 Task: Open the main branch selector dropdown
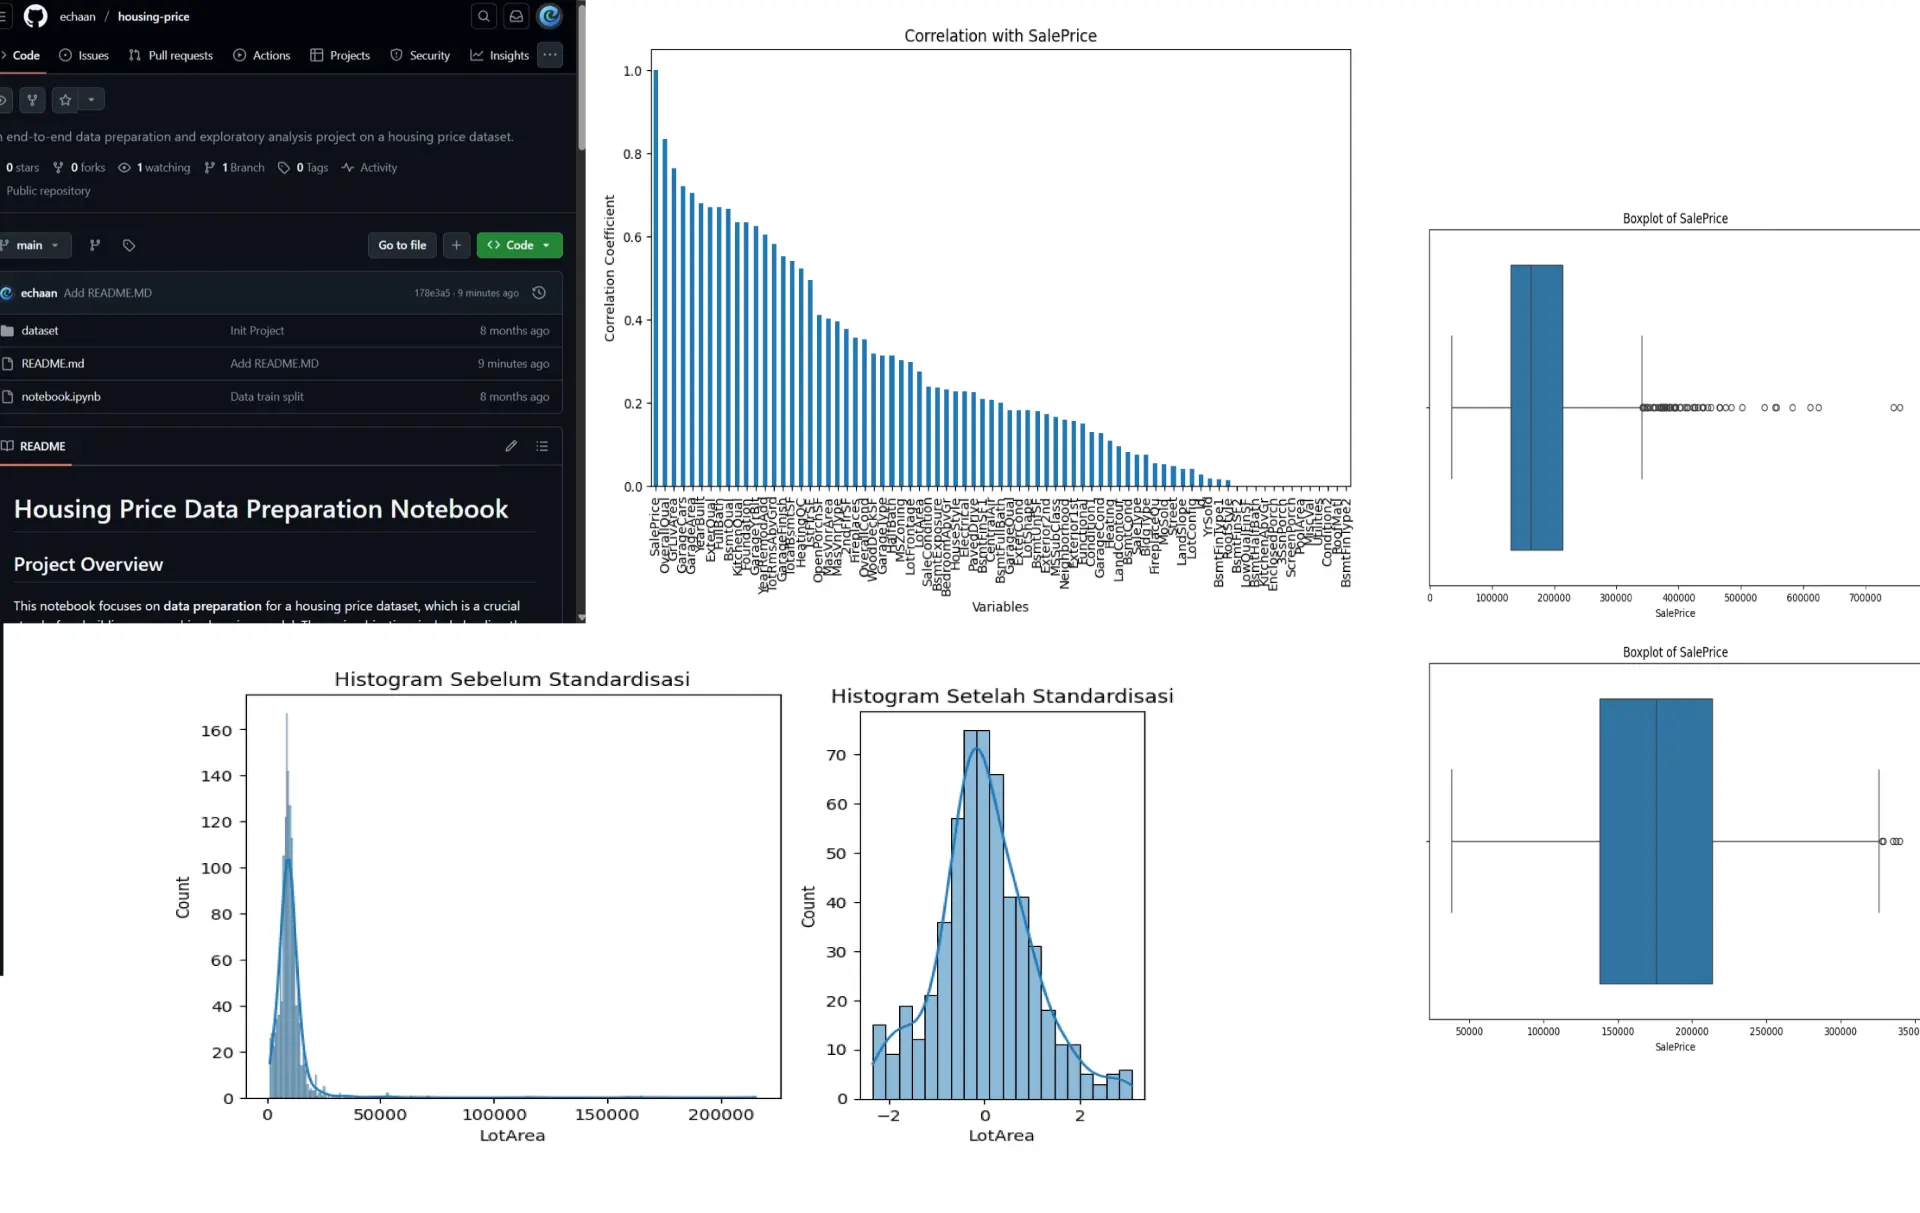[36, 245]
